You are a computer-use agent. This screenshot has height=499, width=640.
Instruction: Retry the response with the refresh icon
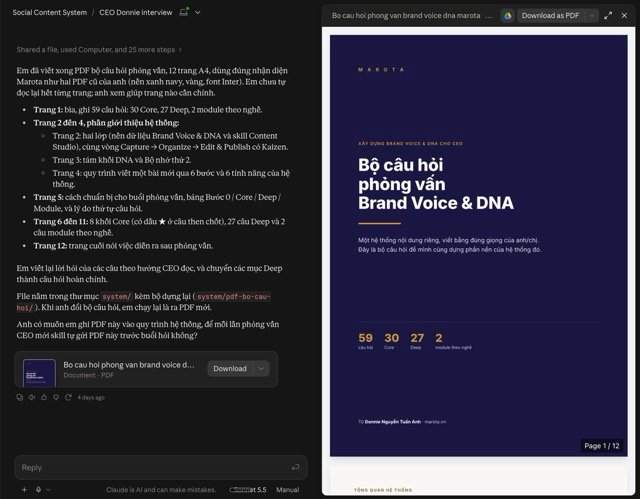coord(68,397)
